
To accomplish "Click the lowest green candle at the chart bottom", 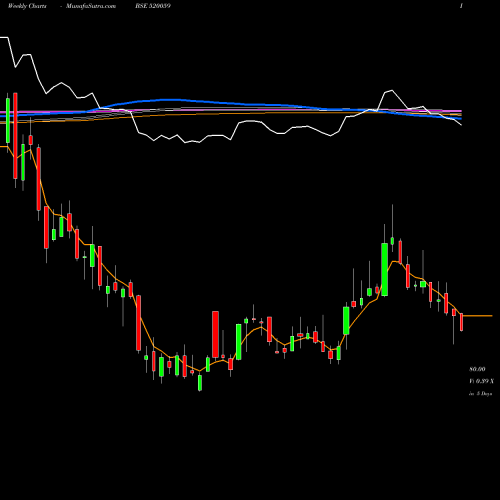I will click(200, 383).
